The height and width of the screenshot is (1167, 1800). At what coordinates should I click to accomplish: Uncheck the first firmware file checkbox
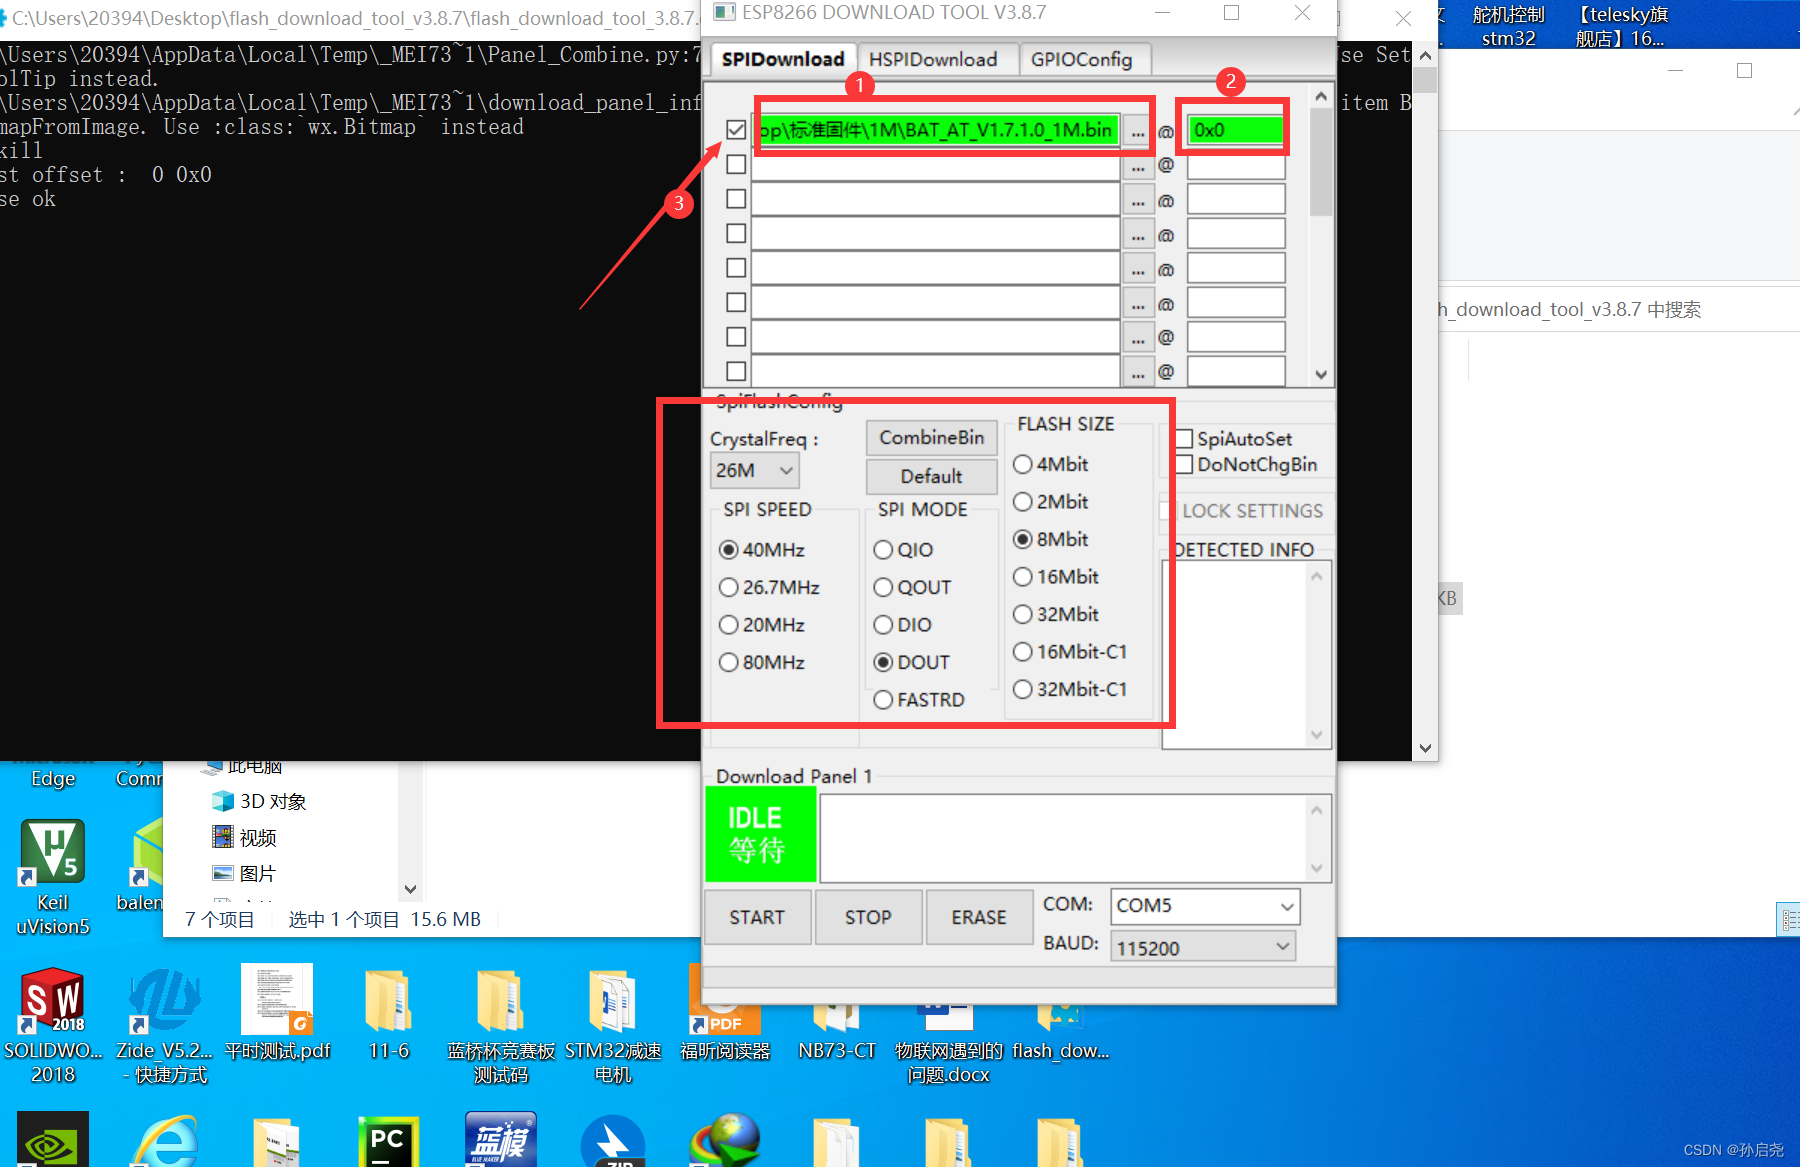(x=736, y=130)
